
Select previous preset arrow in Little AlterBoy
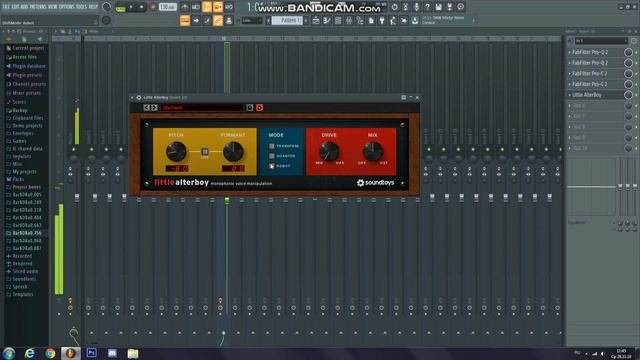click(146, 108)
